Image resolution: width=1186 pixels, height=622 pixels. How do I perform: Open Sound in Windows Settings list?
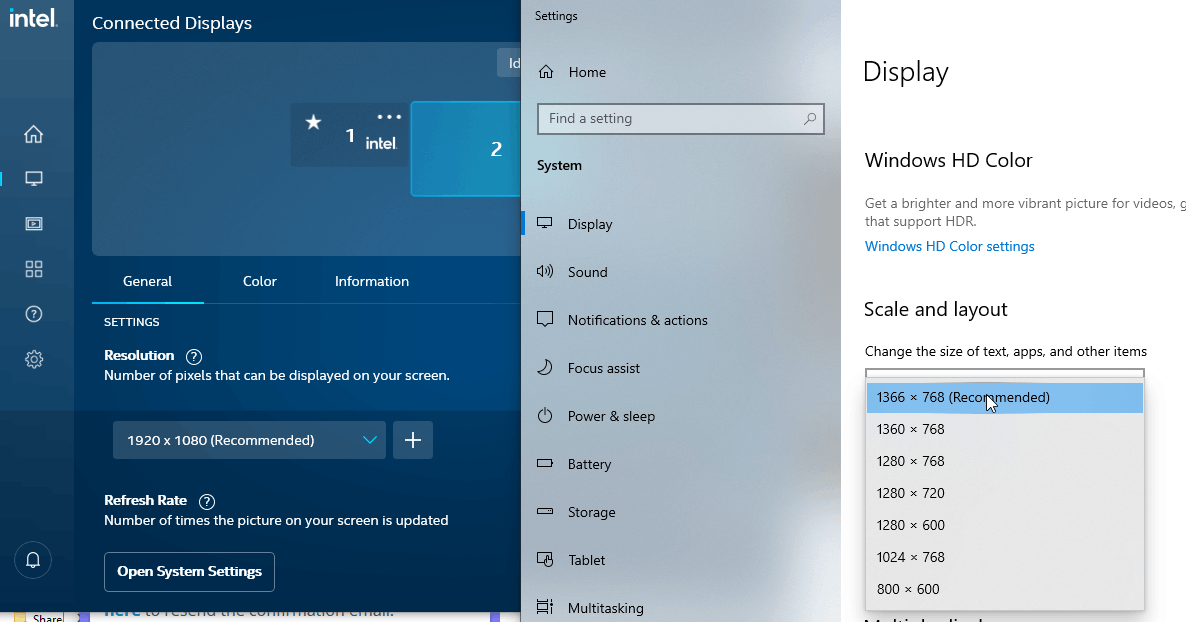(590, 271)
